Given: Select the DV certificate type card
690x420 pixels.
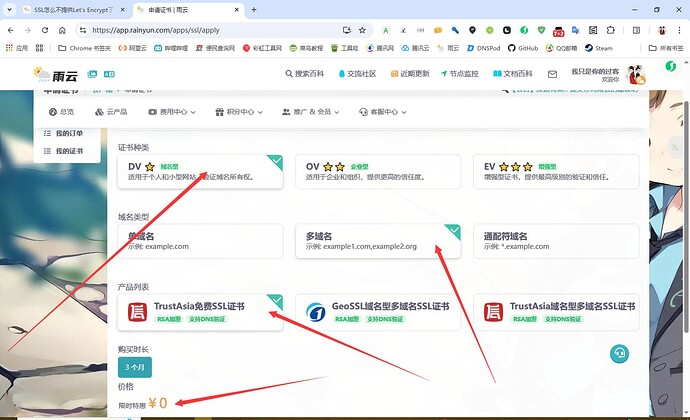Looking at the screenshot, I should [200, 172].
